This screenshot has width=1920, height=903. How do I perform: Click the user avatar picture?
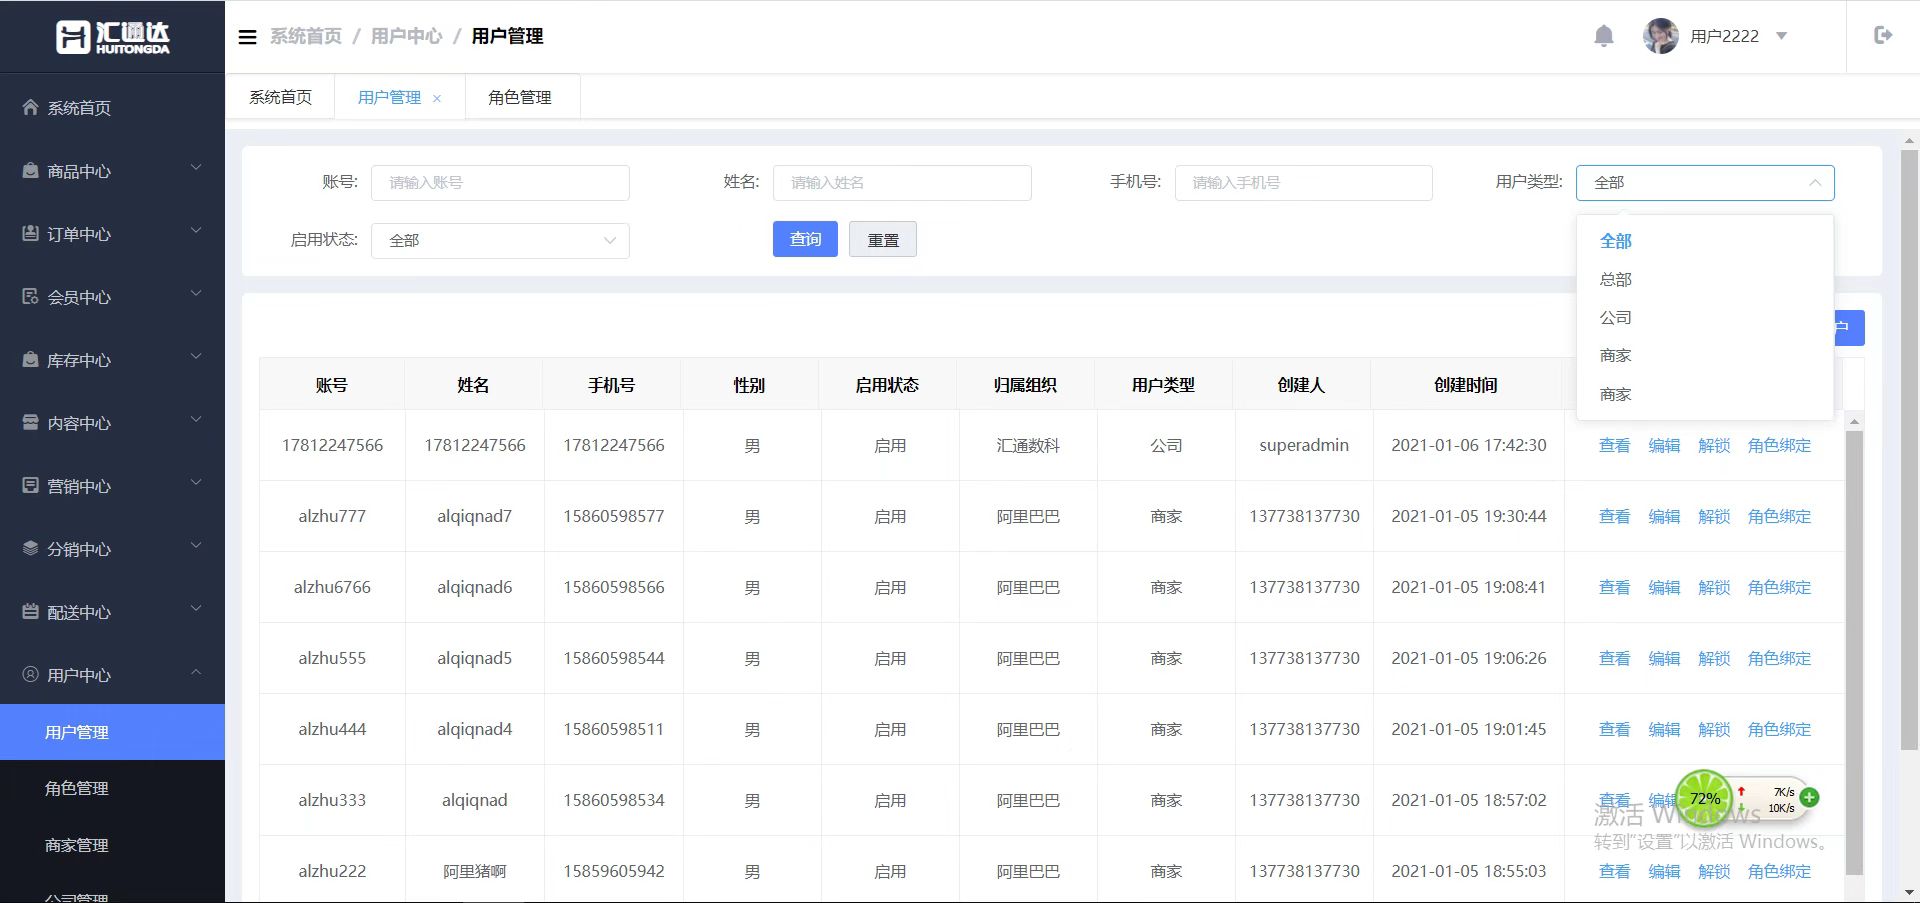(1661, 36)
